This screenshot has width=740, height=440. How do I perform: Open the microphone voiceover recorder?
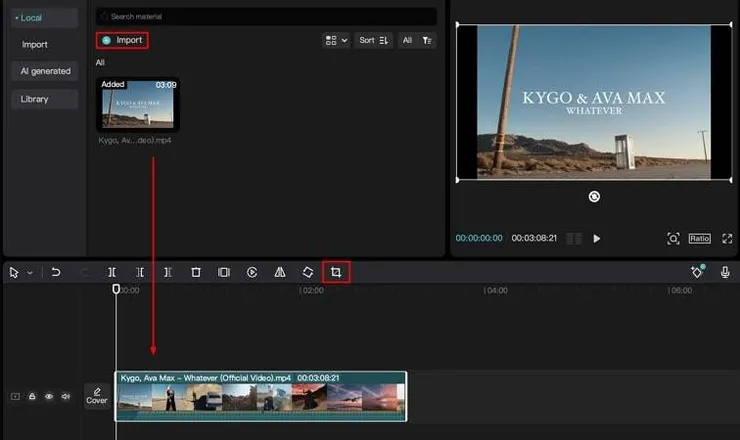tap(725, 272)
